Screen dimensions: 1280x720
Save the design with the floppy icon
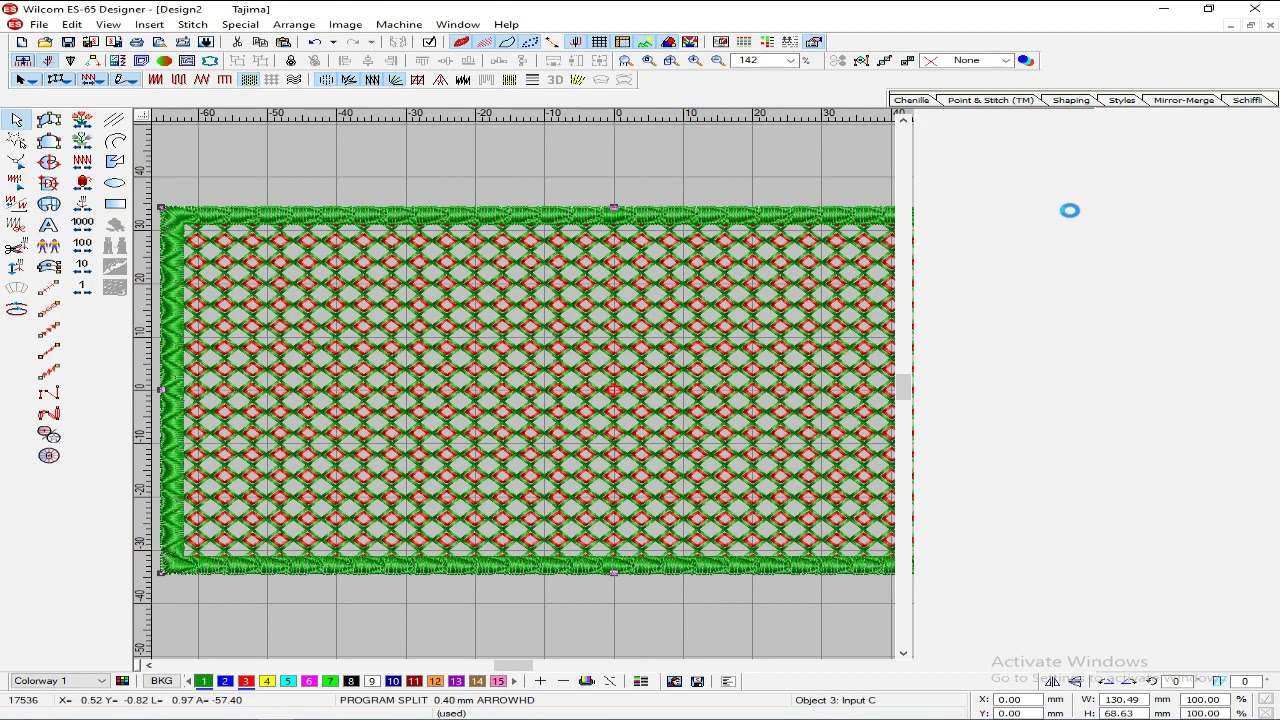click(x=68, y=42)
